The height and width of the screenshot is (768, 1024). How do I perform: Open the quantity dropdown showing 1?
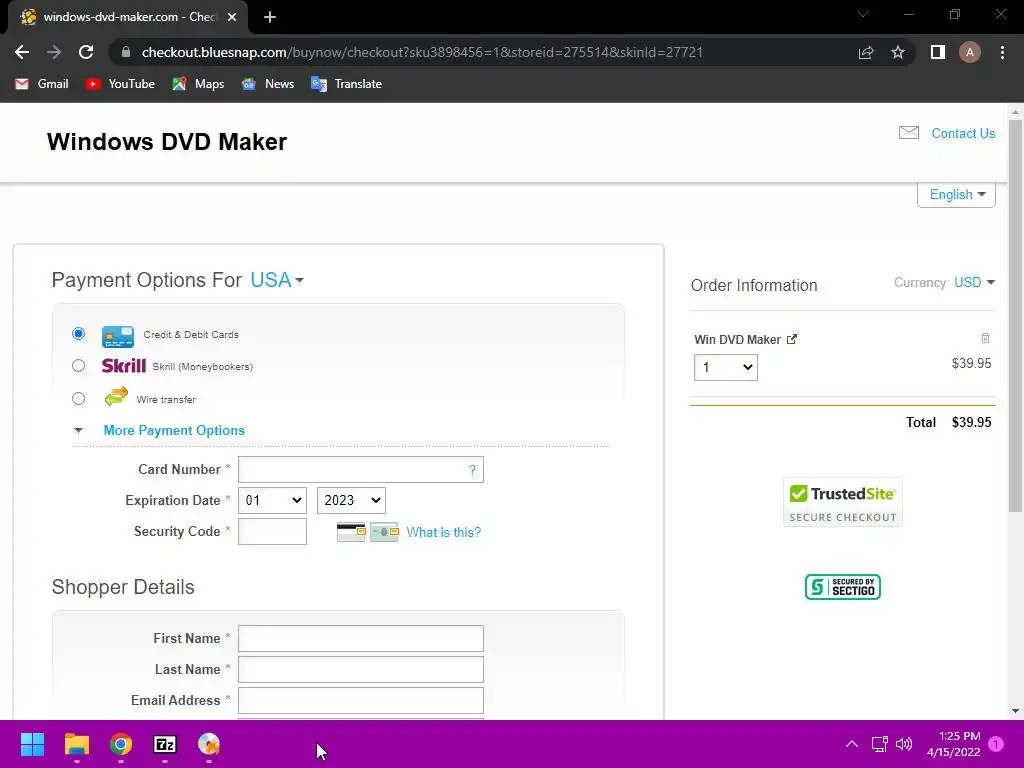pos(726,368)
